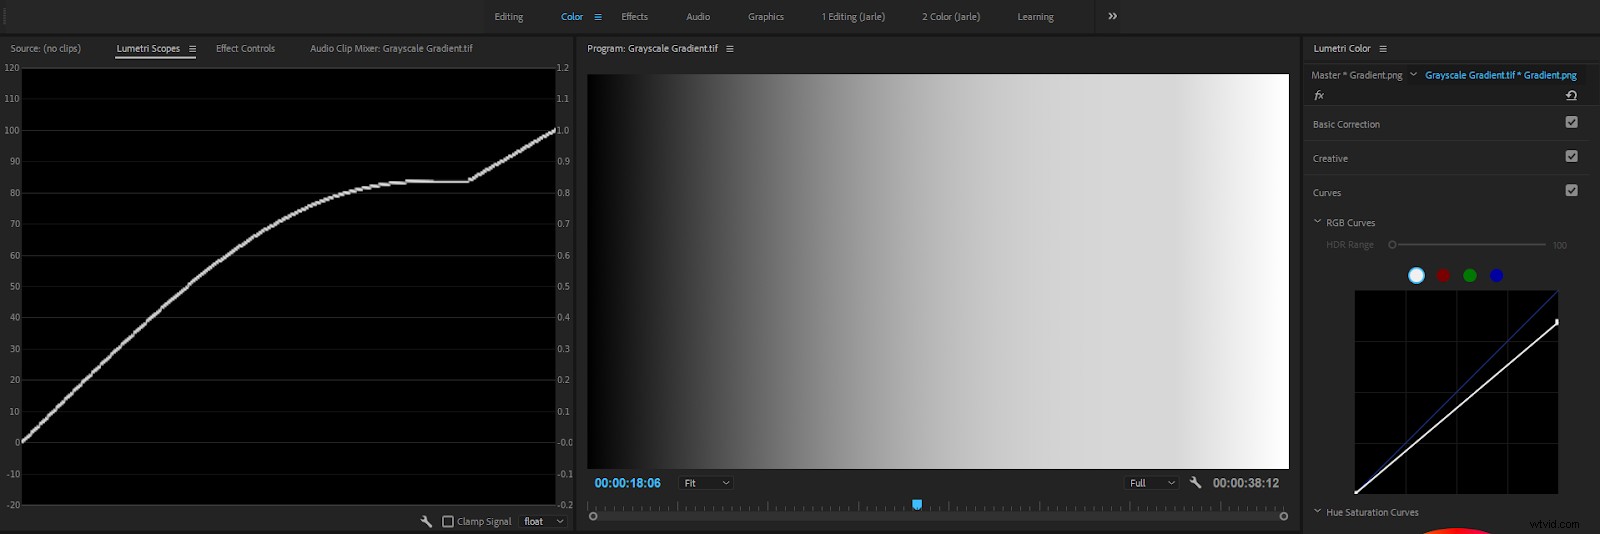
Task: Open the Source (no clips) tab
Action: coord(46,48)
